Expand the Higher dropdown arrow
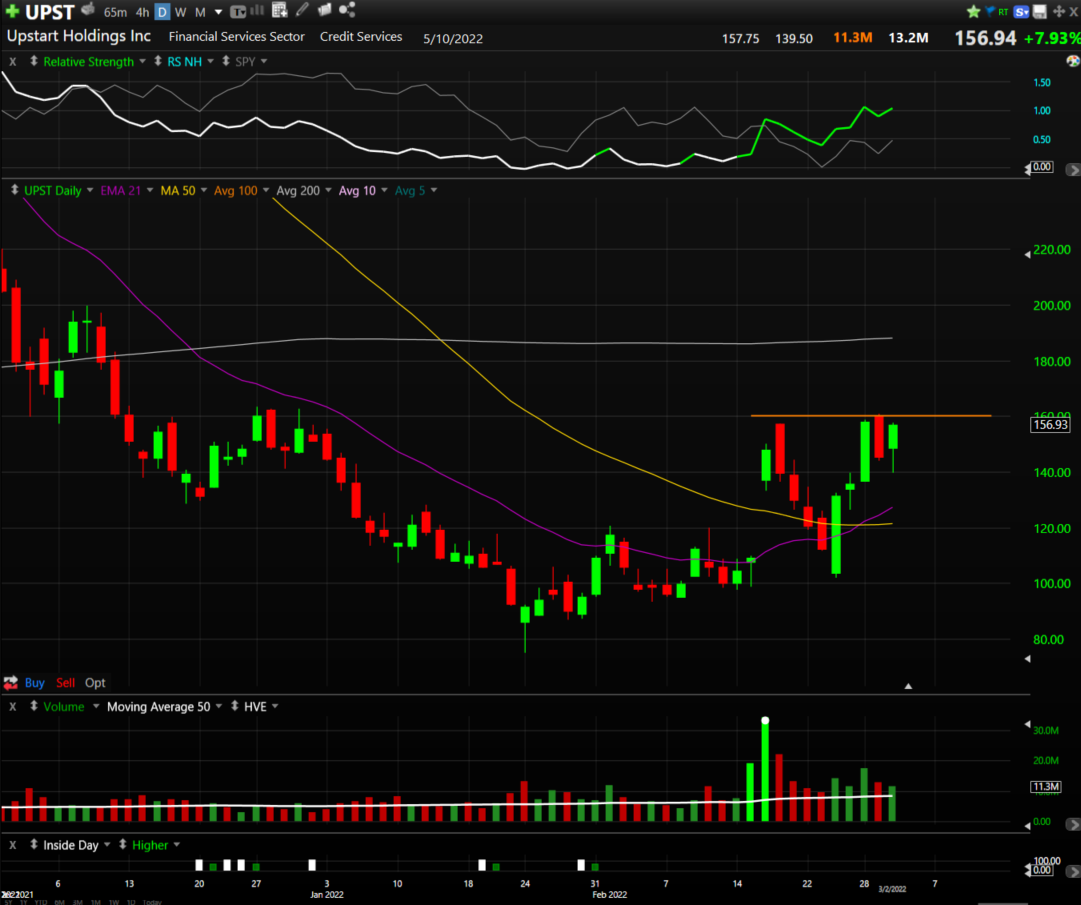 176,844
